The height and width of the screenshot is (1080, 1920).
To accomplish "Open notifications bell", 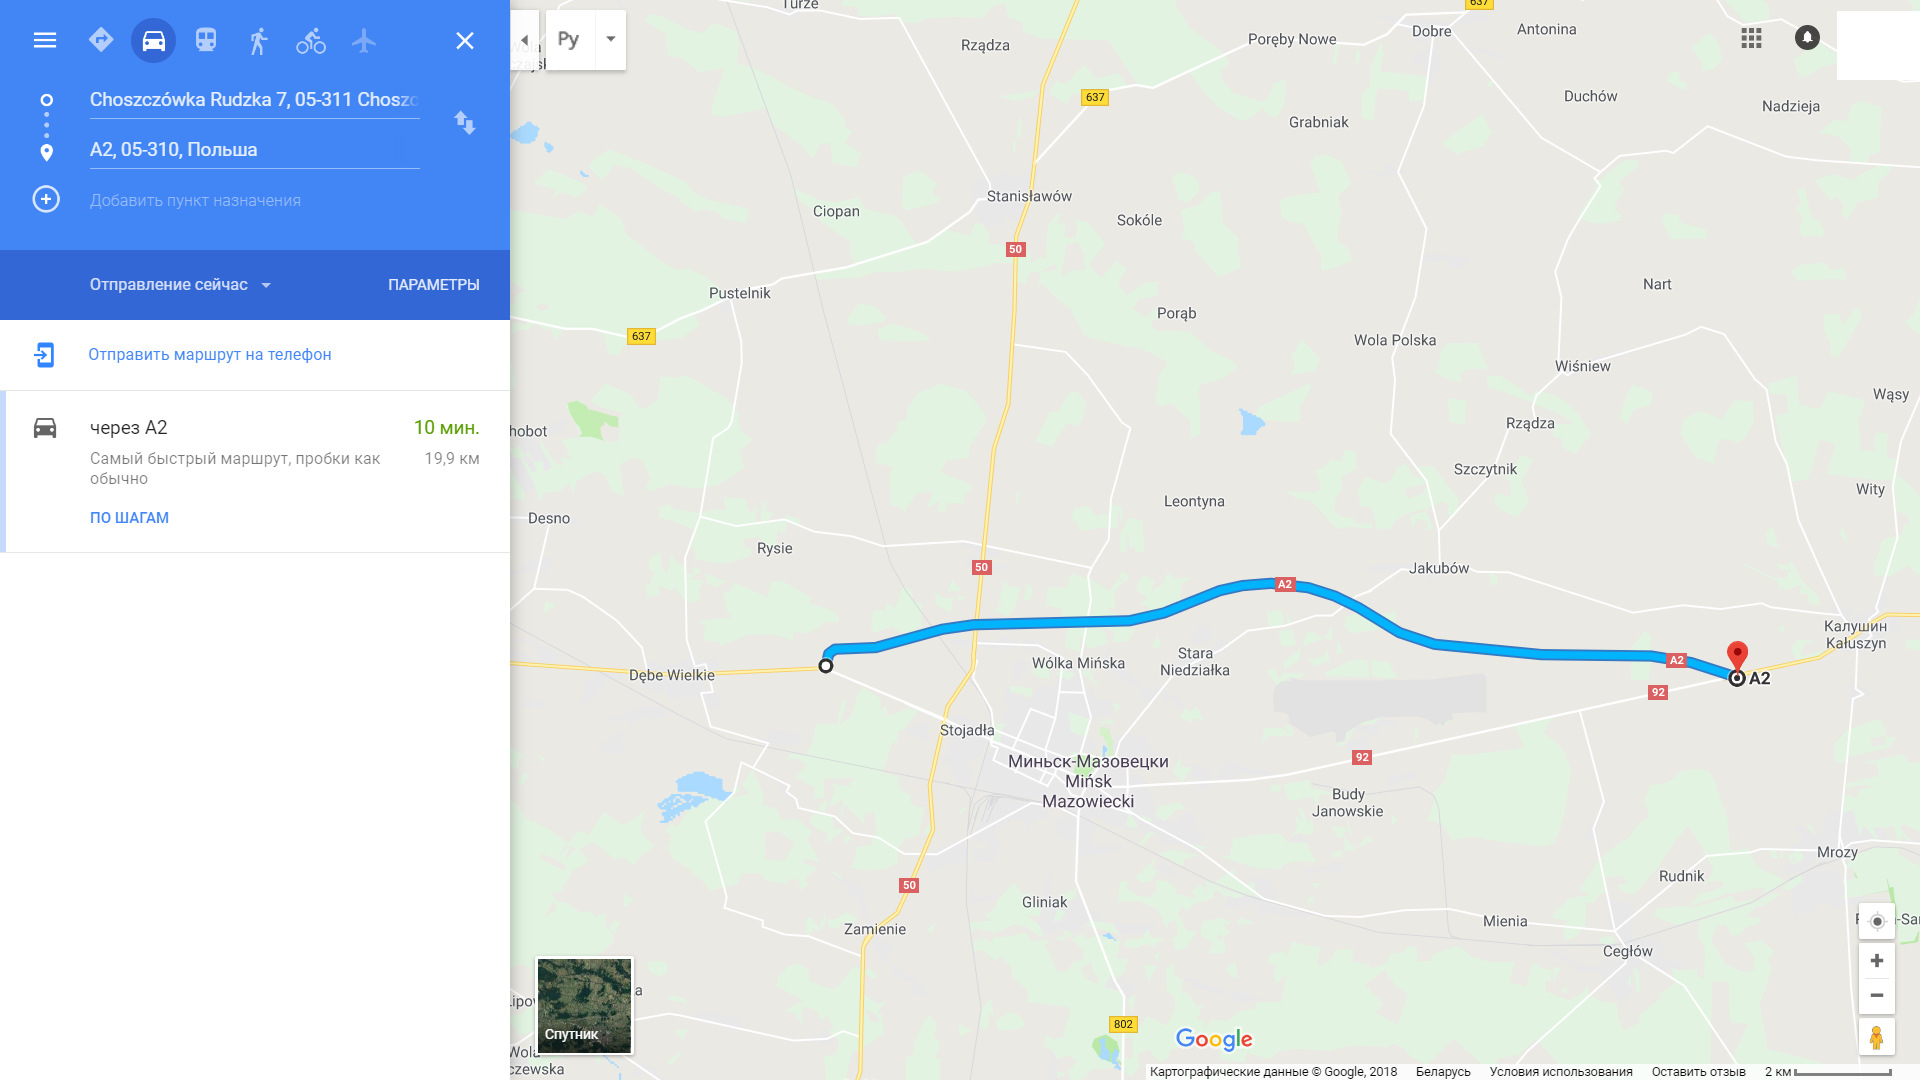I will [x=1807, y=38].
